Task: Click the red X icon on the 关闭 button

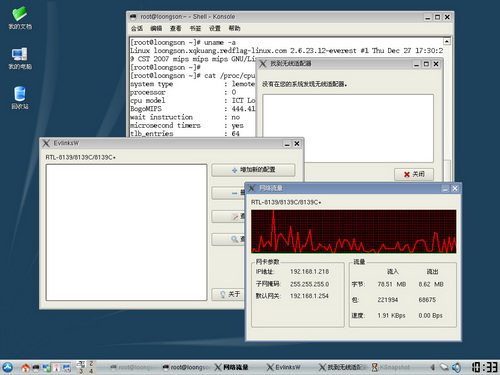Action: point(407,174)
